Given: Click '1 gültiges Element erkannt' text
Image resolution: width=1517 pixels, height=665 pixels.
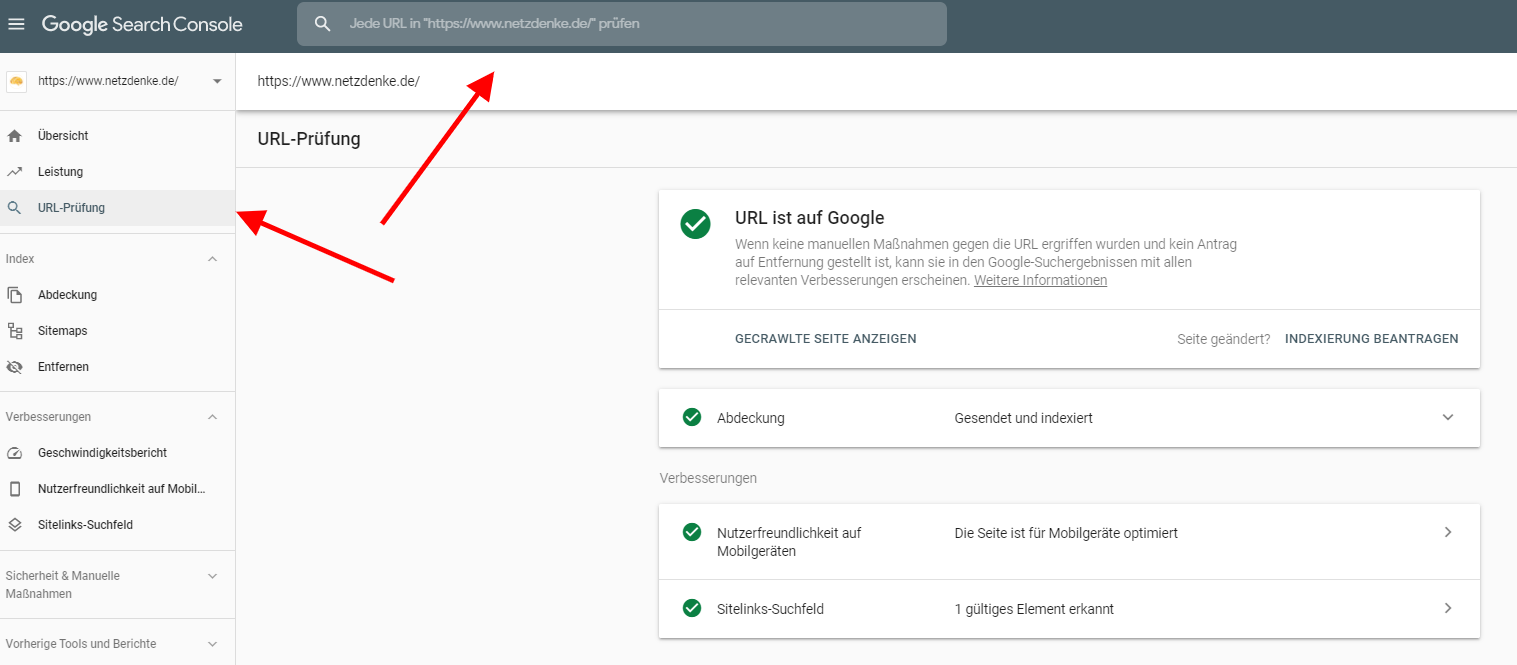Looking at the screenshot, I should (x=1034, y=608).
